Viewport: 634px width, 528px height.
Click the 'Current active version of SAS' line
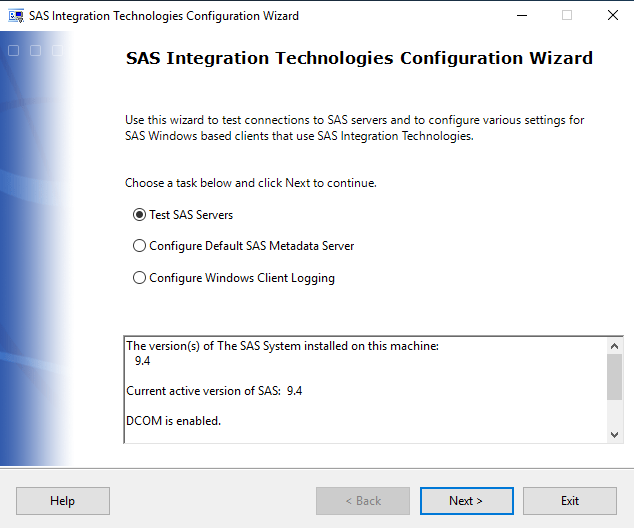tap(213, 391)
